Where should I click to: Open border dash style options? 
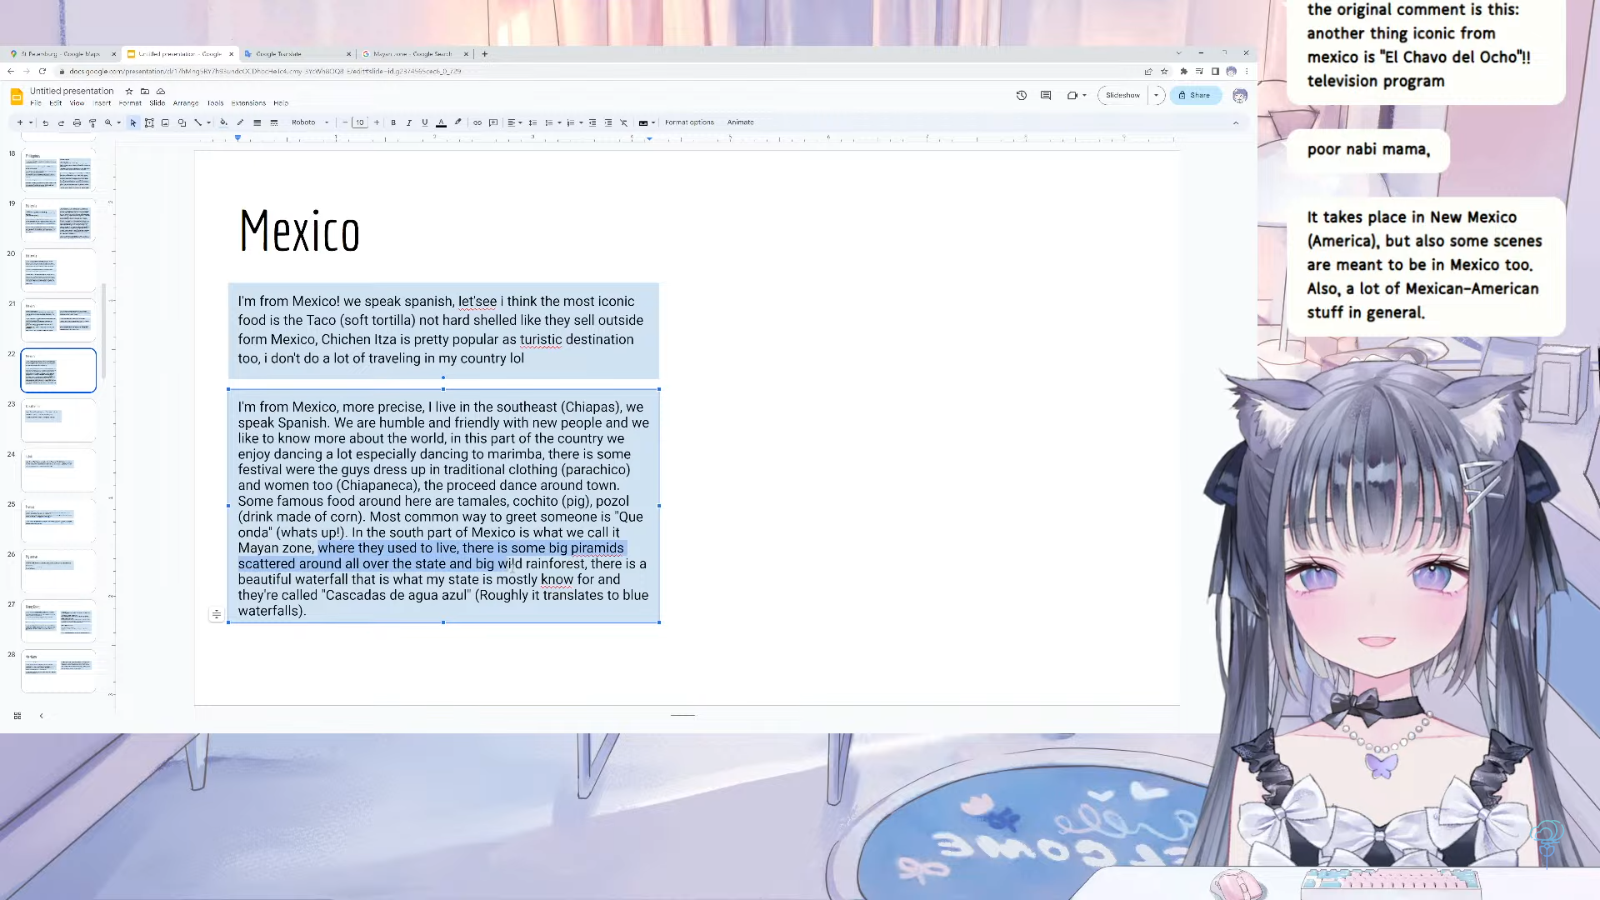274,122
